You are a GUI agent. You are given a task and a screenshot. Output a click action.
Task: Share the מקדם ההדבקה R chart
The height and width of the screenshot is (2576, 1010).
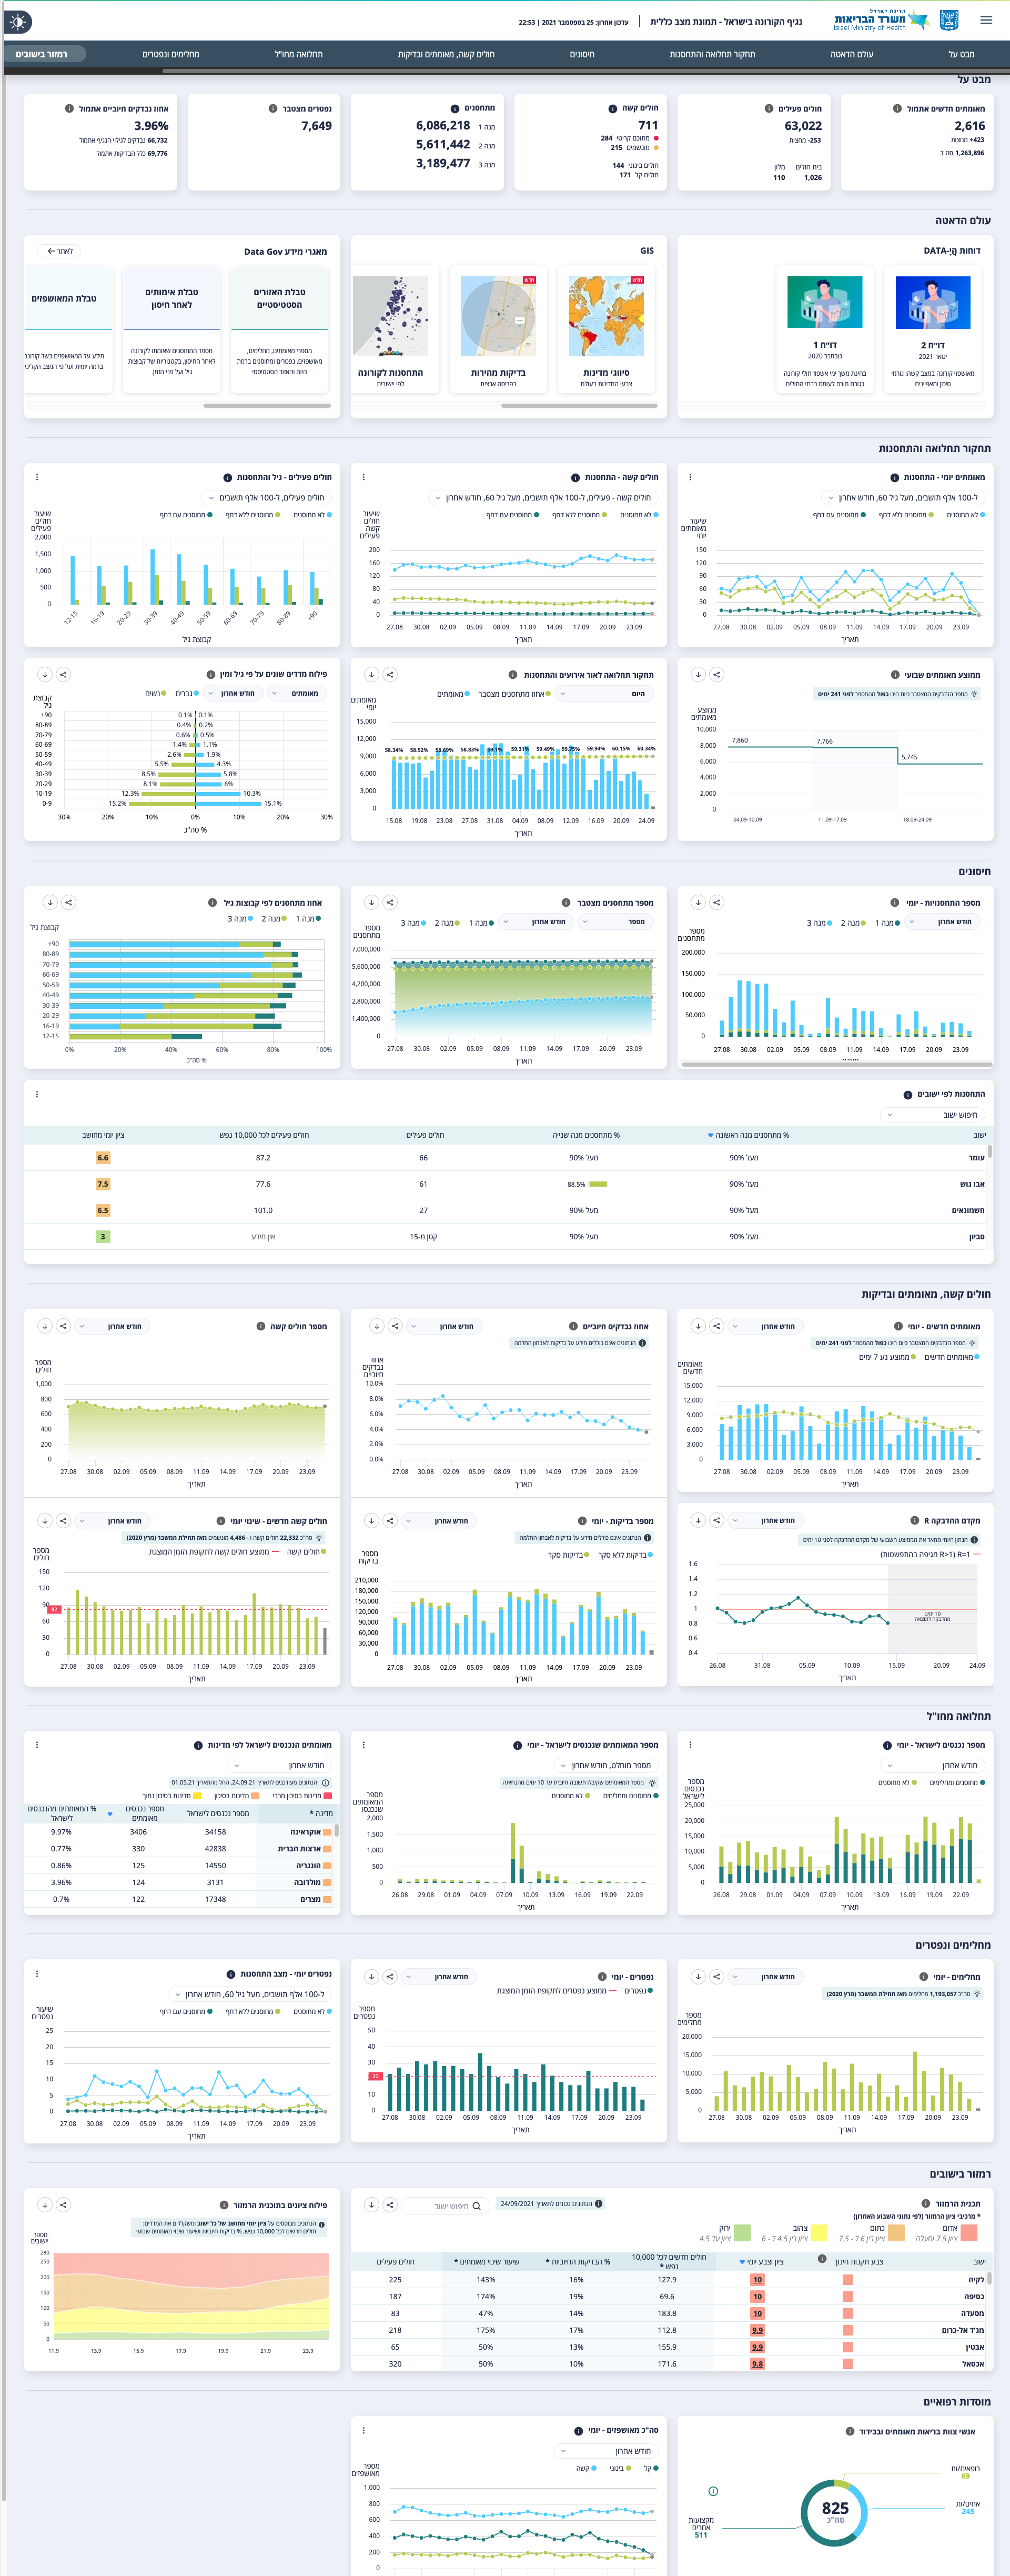(716, 1520)
